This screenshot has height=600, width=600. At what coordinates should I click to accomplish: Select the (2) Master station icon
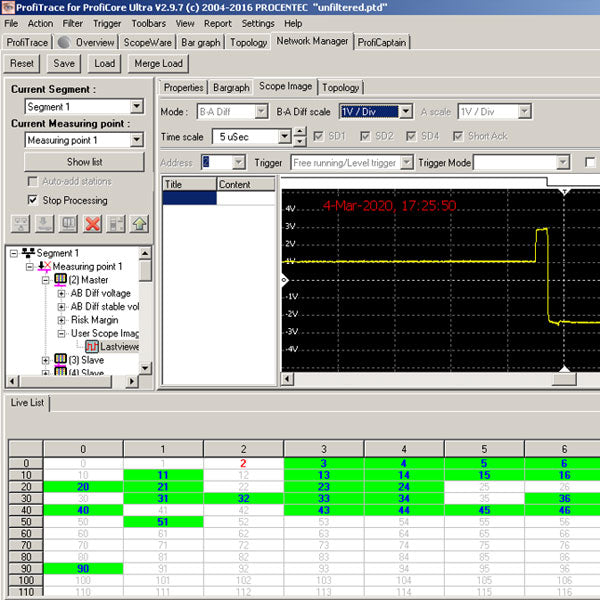coord(59,280)
